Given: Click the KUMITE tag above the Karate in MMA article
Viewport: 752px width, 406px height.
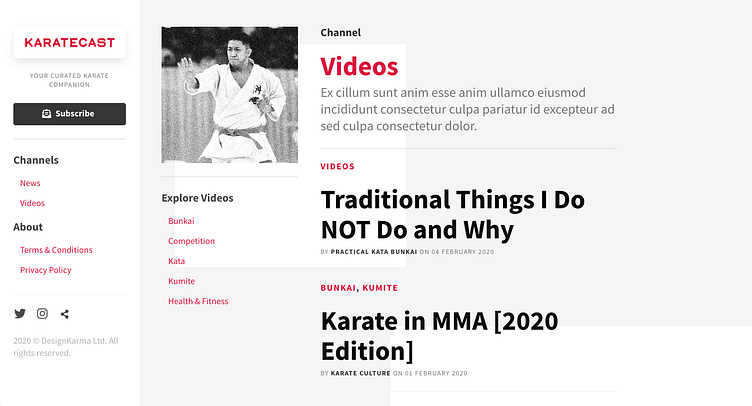Looking at the screenshot, I should 380,288.
